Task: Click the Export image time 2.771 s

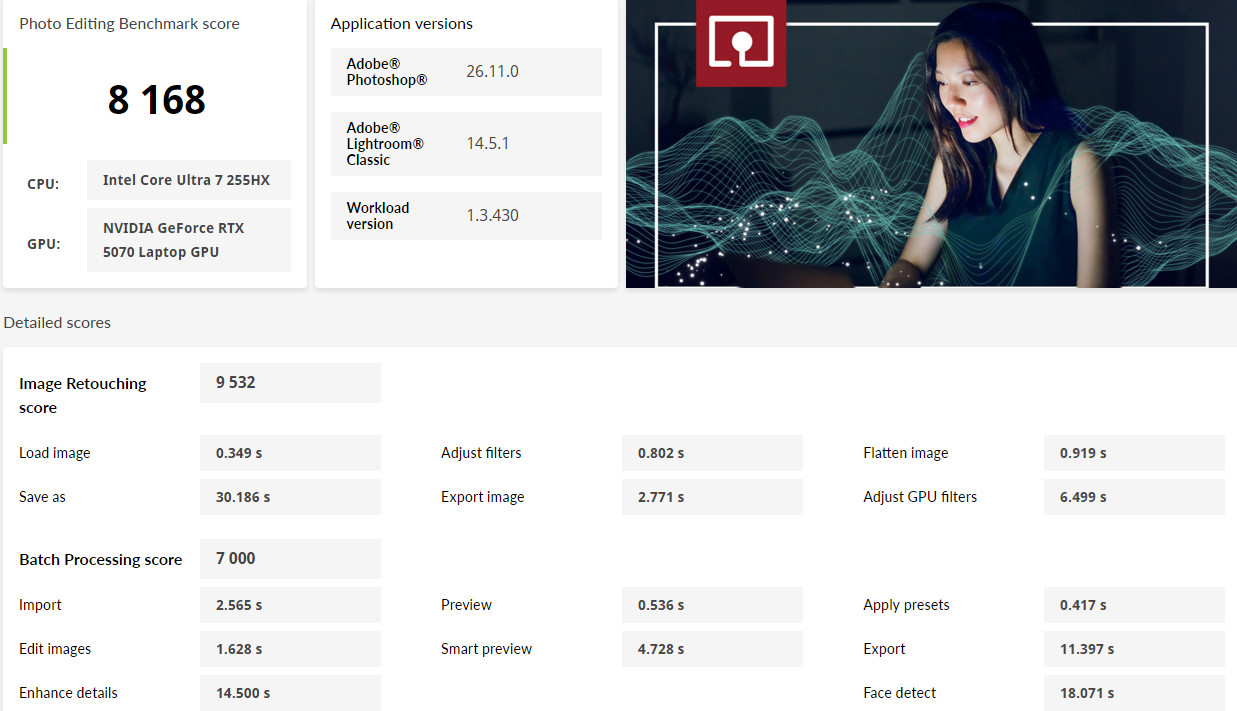Action: [712, 497]
